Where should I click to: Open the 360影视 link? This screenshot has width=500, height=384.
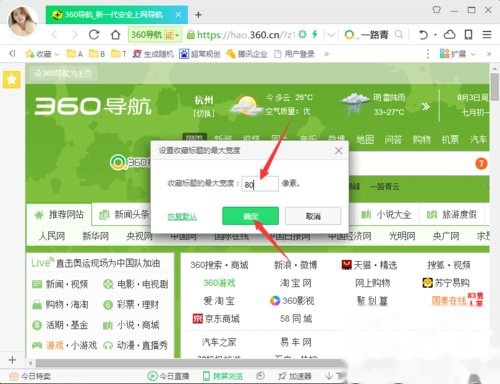292,301
